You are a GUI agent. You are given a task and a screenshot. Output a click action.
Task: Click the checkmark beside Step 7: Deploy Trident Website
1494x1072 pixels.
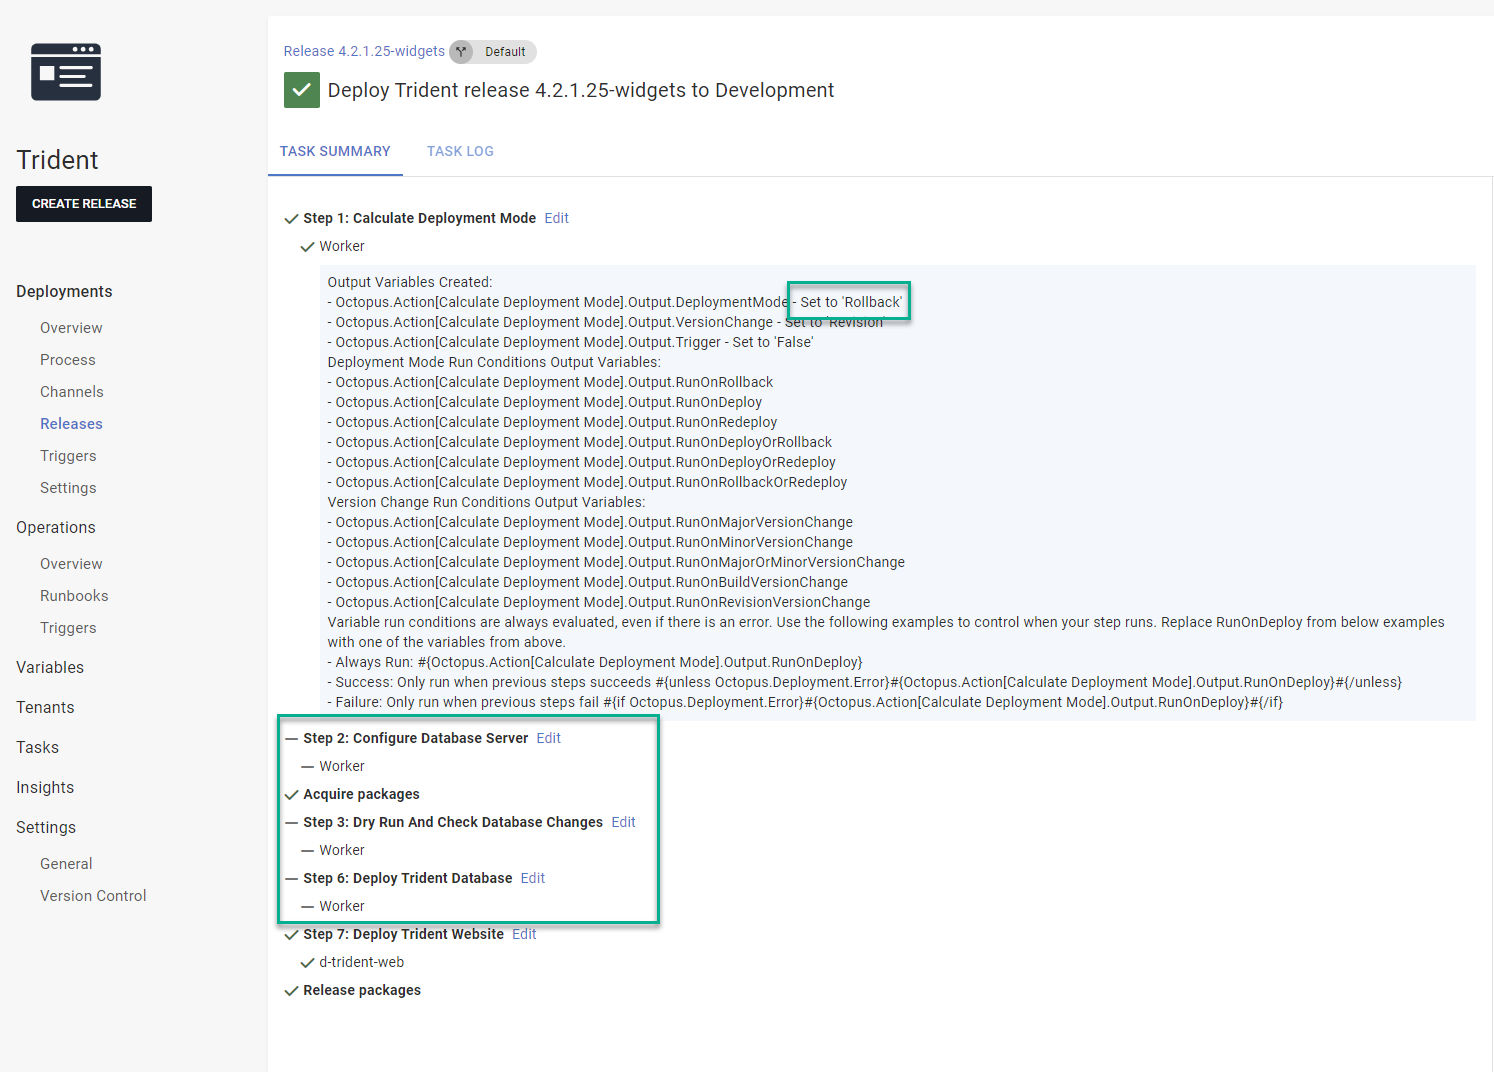291,934
